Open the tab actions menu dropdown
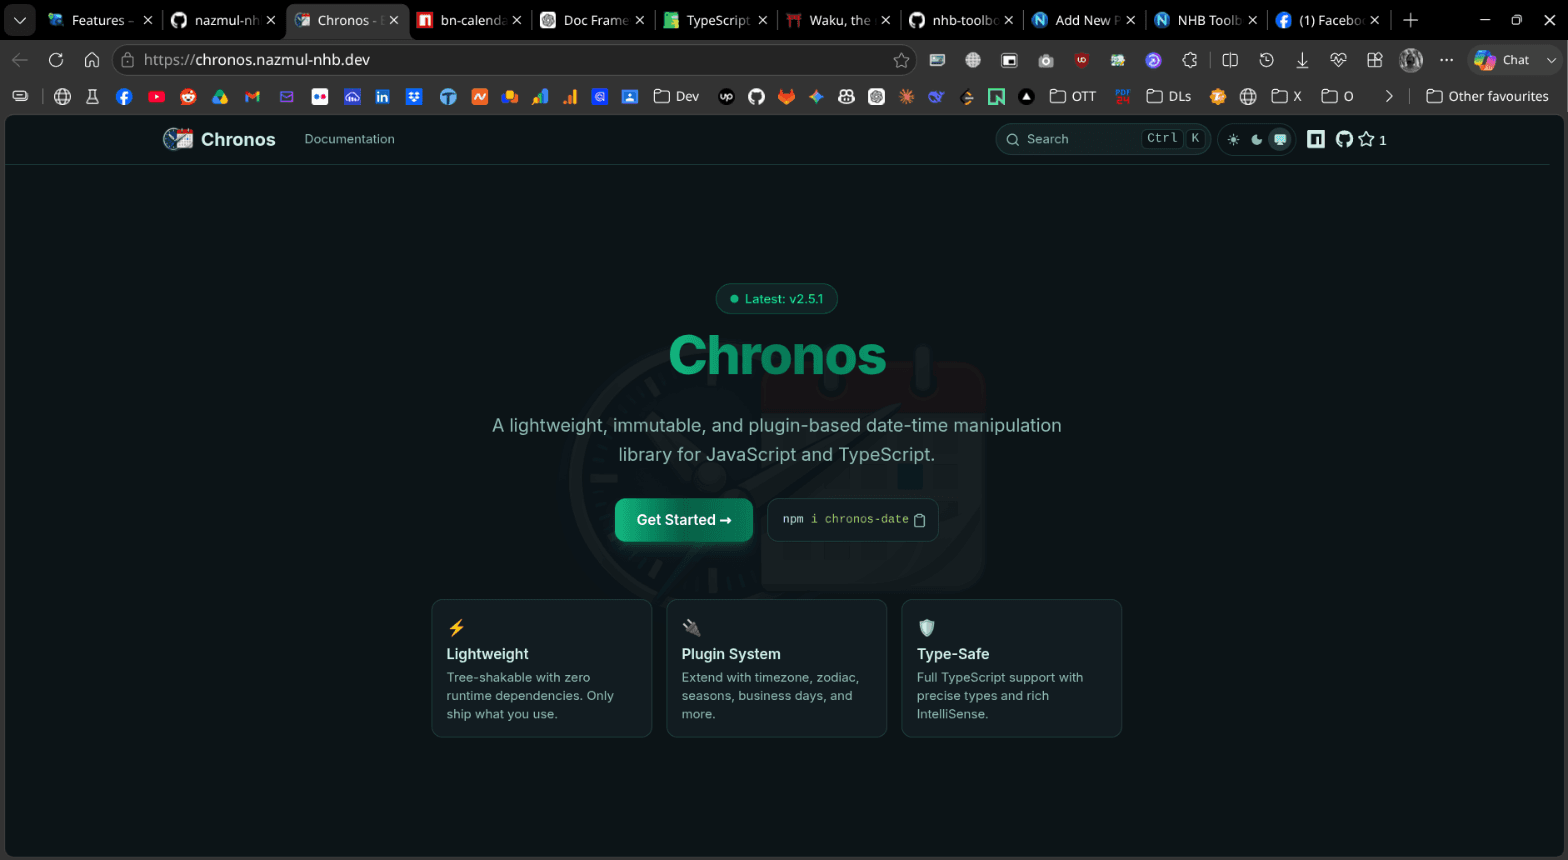Screen dimensions: 1568x860 pos(19,20)
